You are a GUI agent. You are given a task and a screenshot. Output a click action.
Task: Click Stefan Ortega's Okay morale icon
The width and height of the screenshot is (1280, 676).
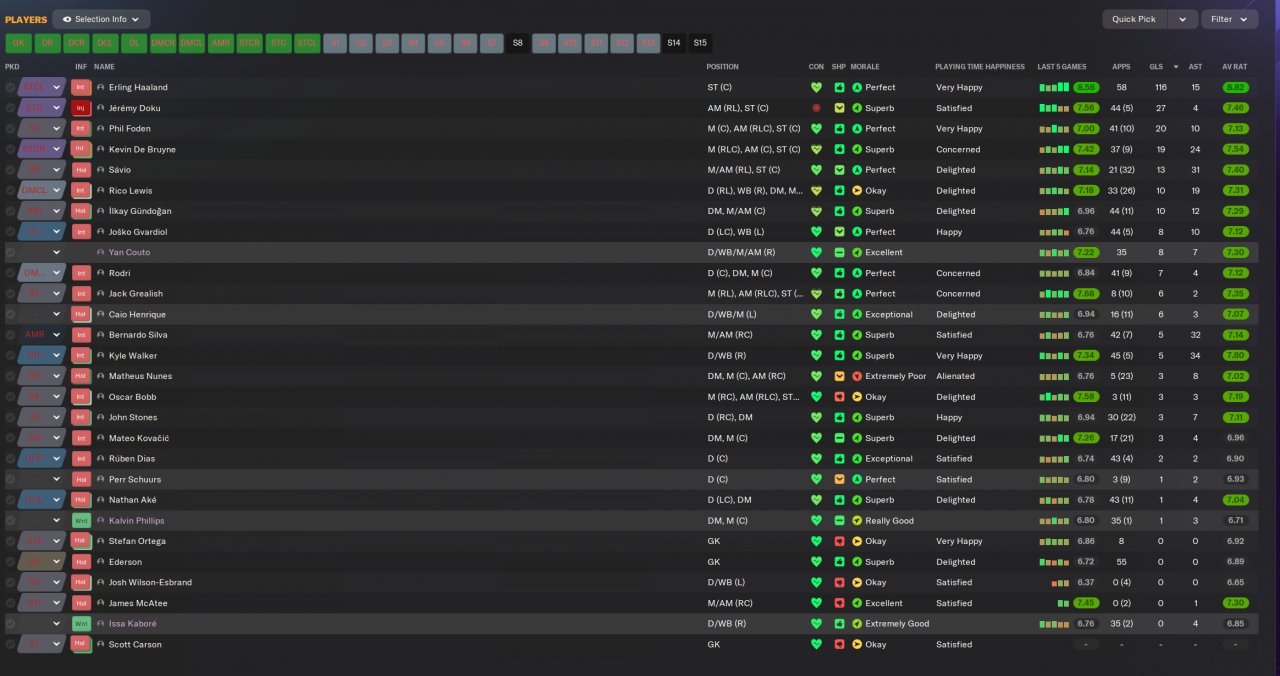click(857, 541)
